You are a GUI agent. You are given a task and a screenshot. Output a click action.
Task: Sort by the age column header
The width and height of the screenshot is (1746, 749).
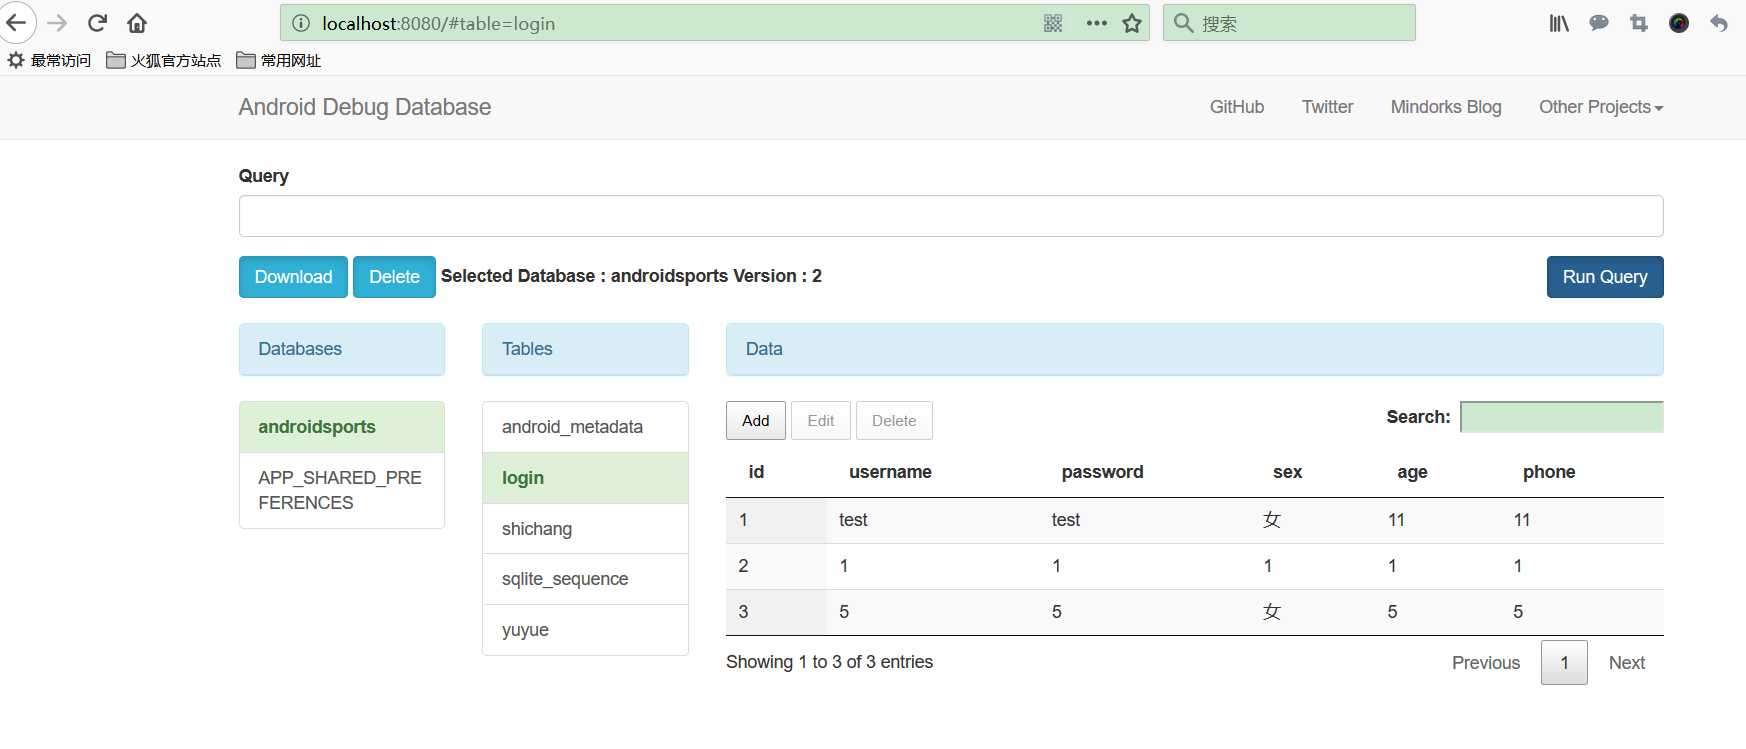tap(1412, 473)
